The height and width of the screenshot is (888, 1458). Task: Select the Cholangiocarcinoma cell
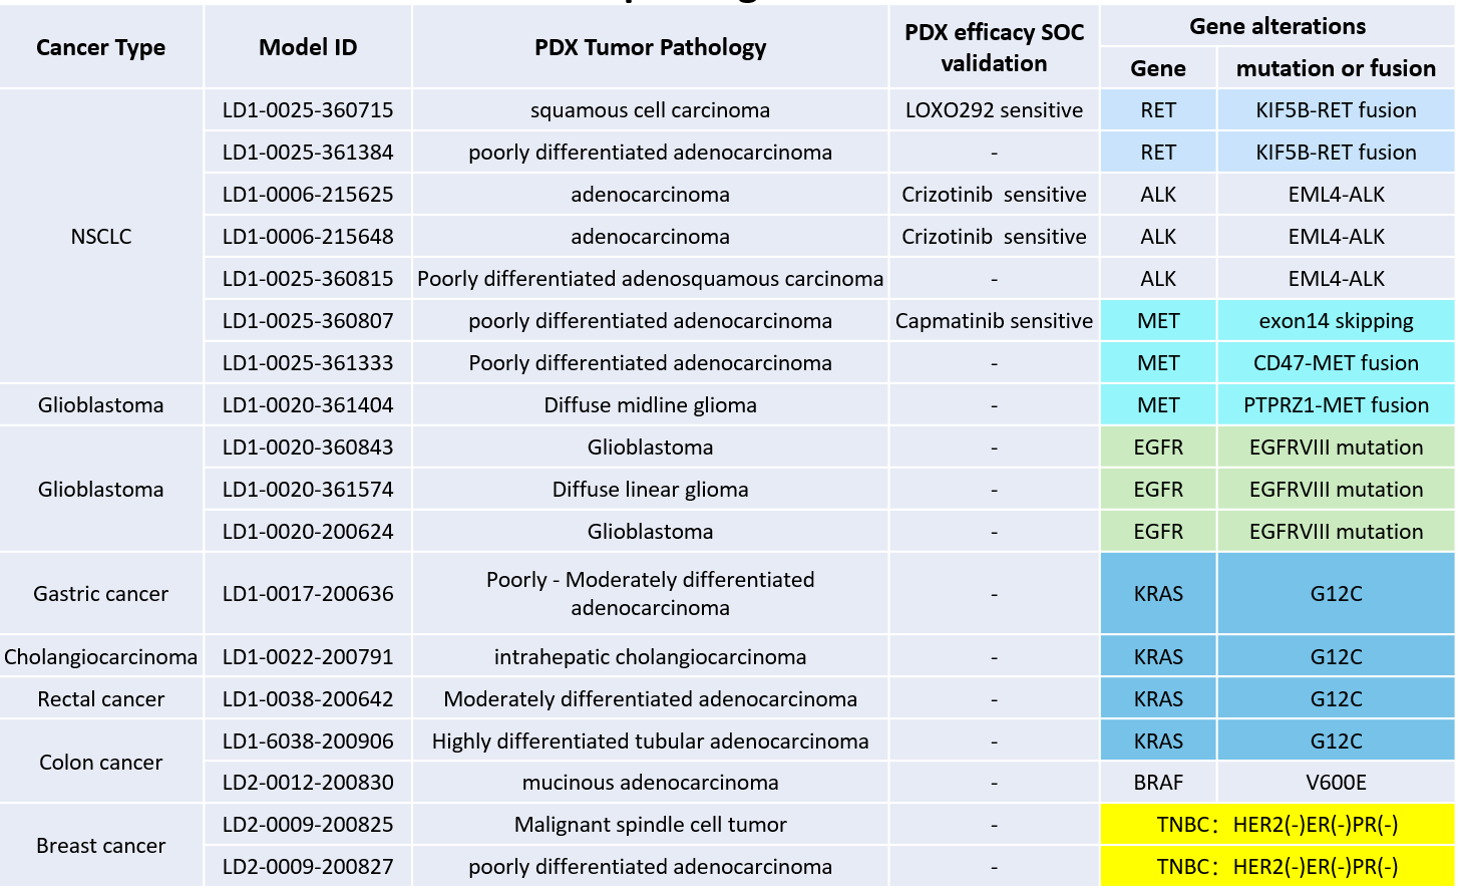(100, 657)
